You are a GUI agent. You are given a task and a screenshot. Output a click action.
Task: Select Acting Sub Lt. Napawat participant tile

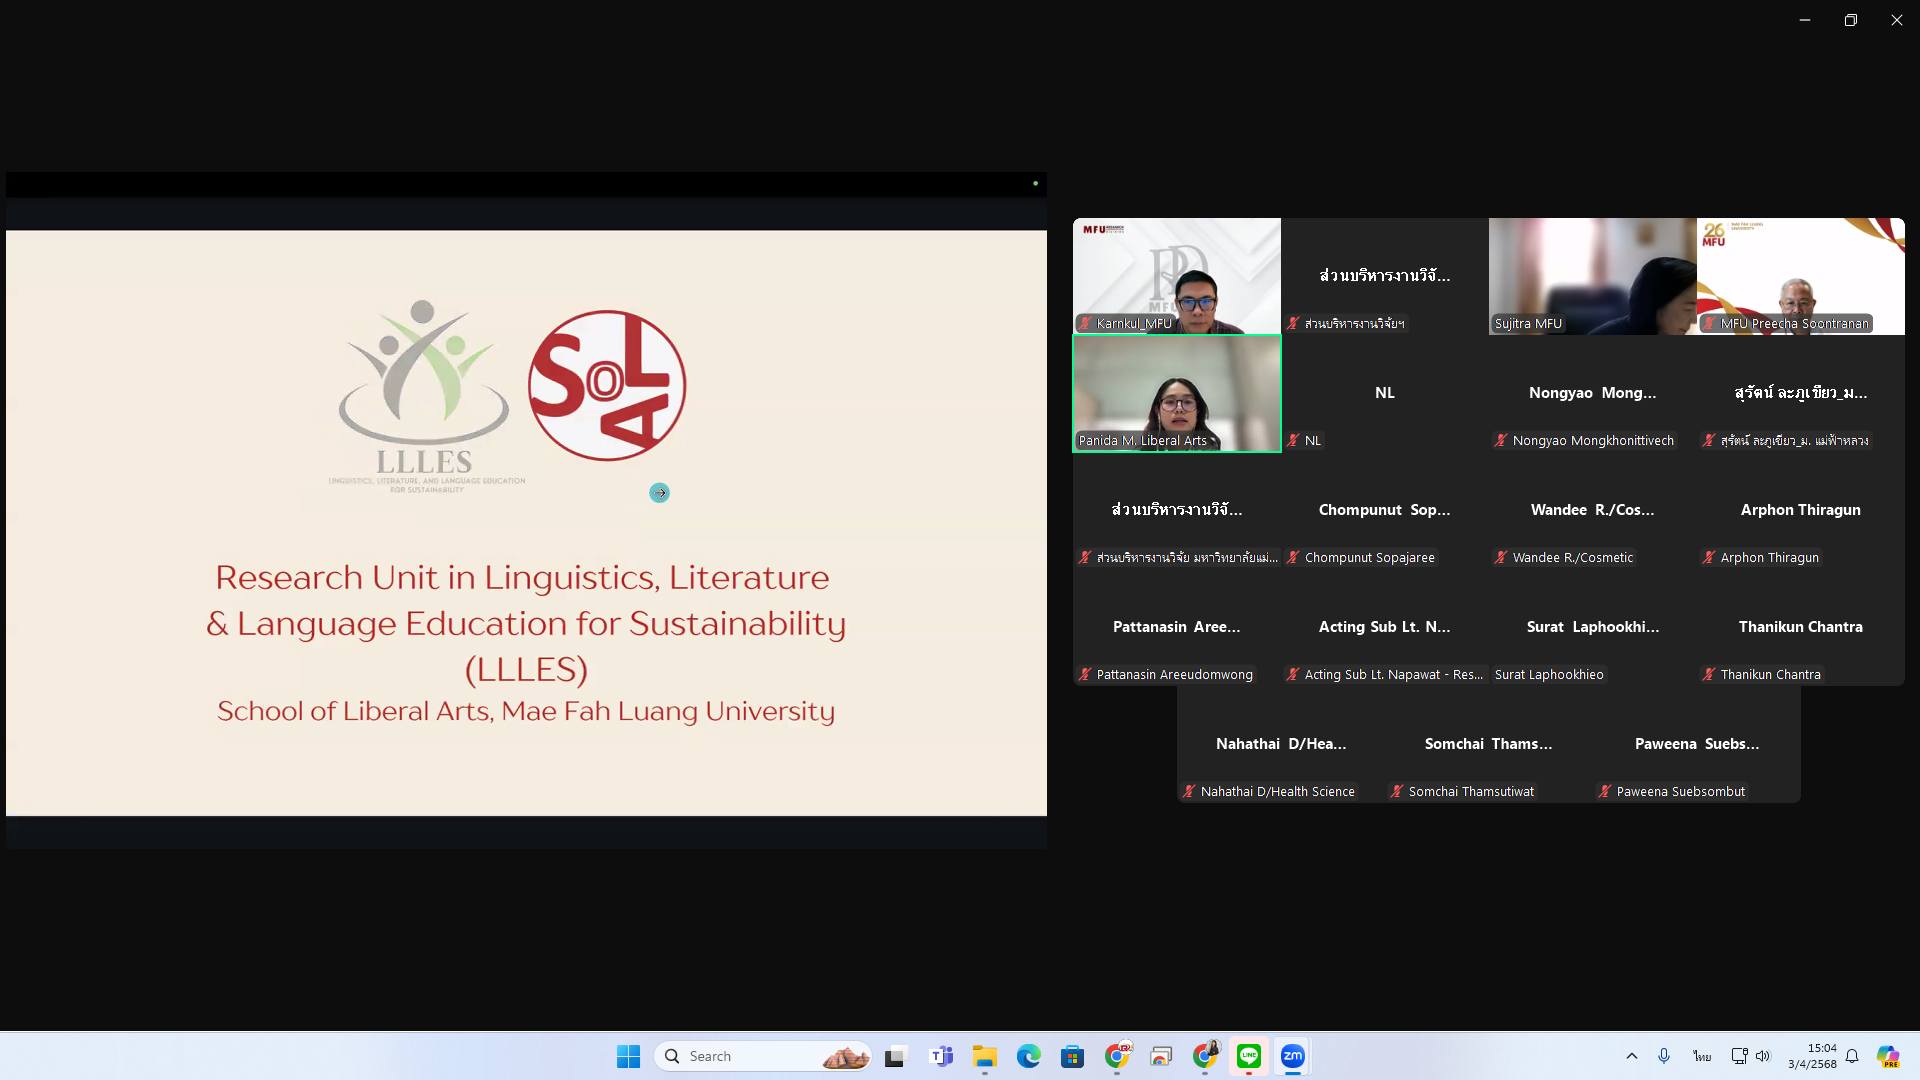[x=1385, y=627]
